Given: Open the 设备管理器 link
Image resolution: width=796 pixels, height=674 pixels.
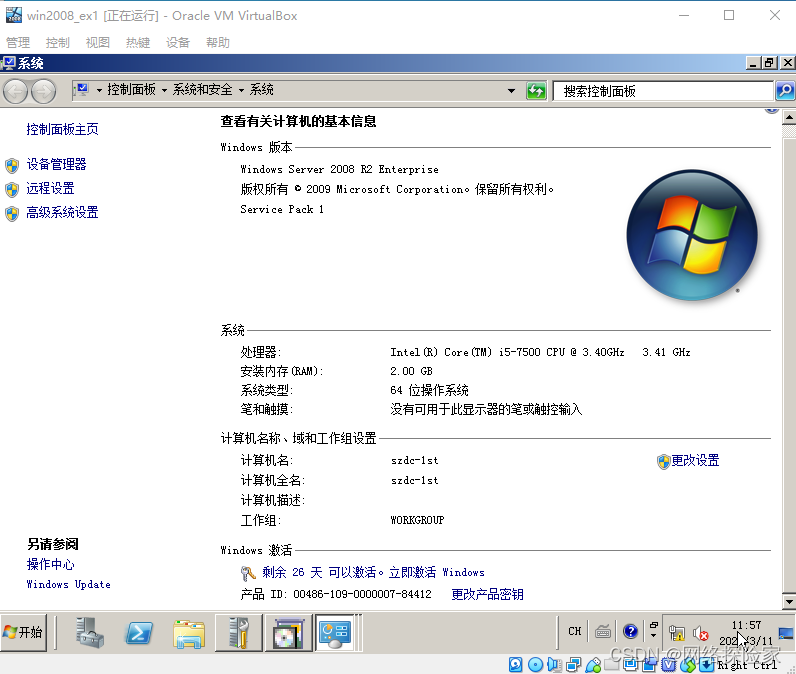Looking at the screenshot, I should coord(56,164).
